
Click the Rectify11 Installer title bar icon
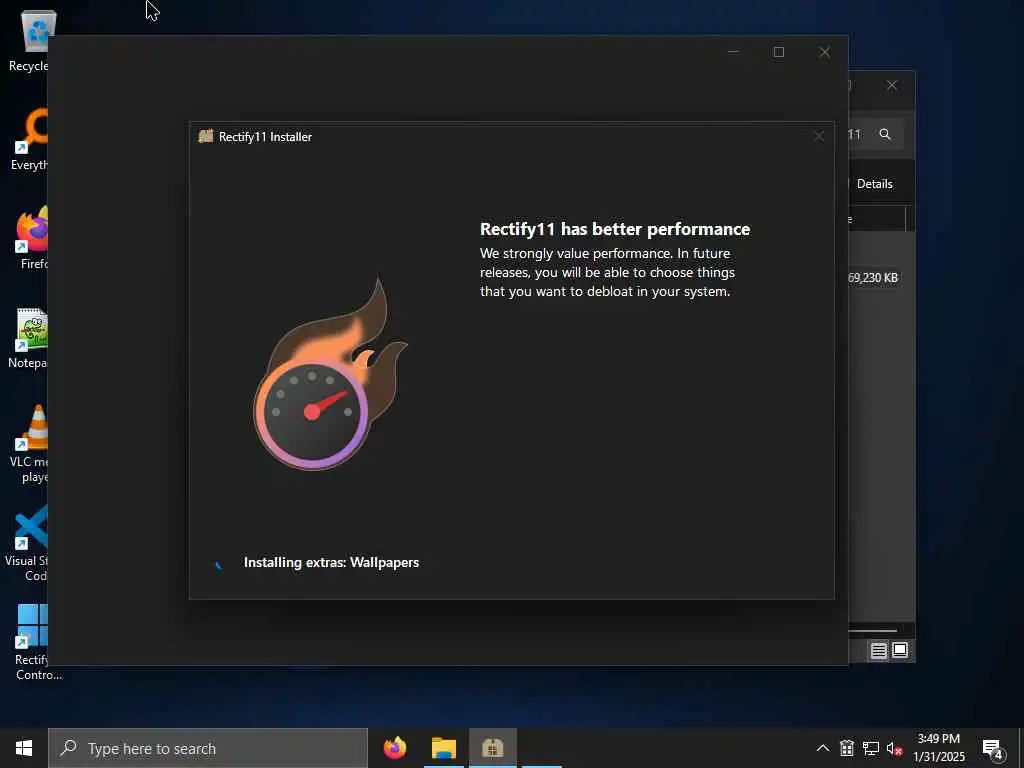coord(206,136)
